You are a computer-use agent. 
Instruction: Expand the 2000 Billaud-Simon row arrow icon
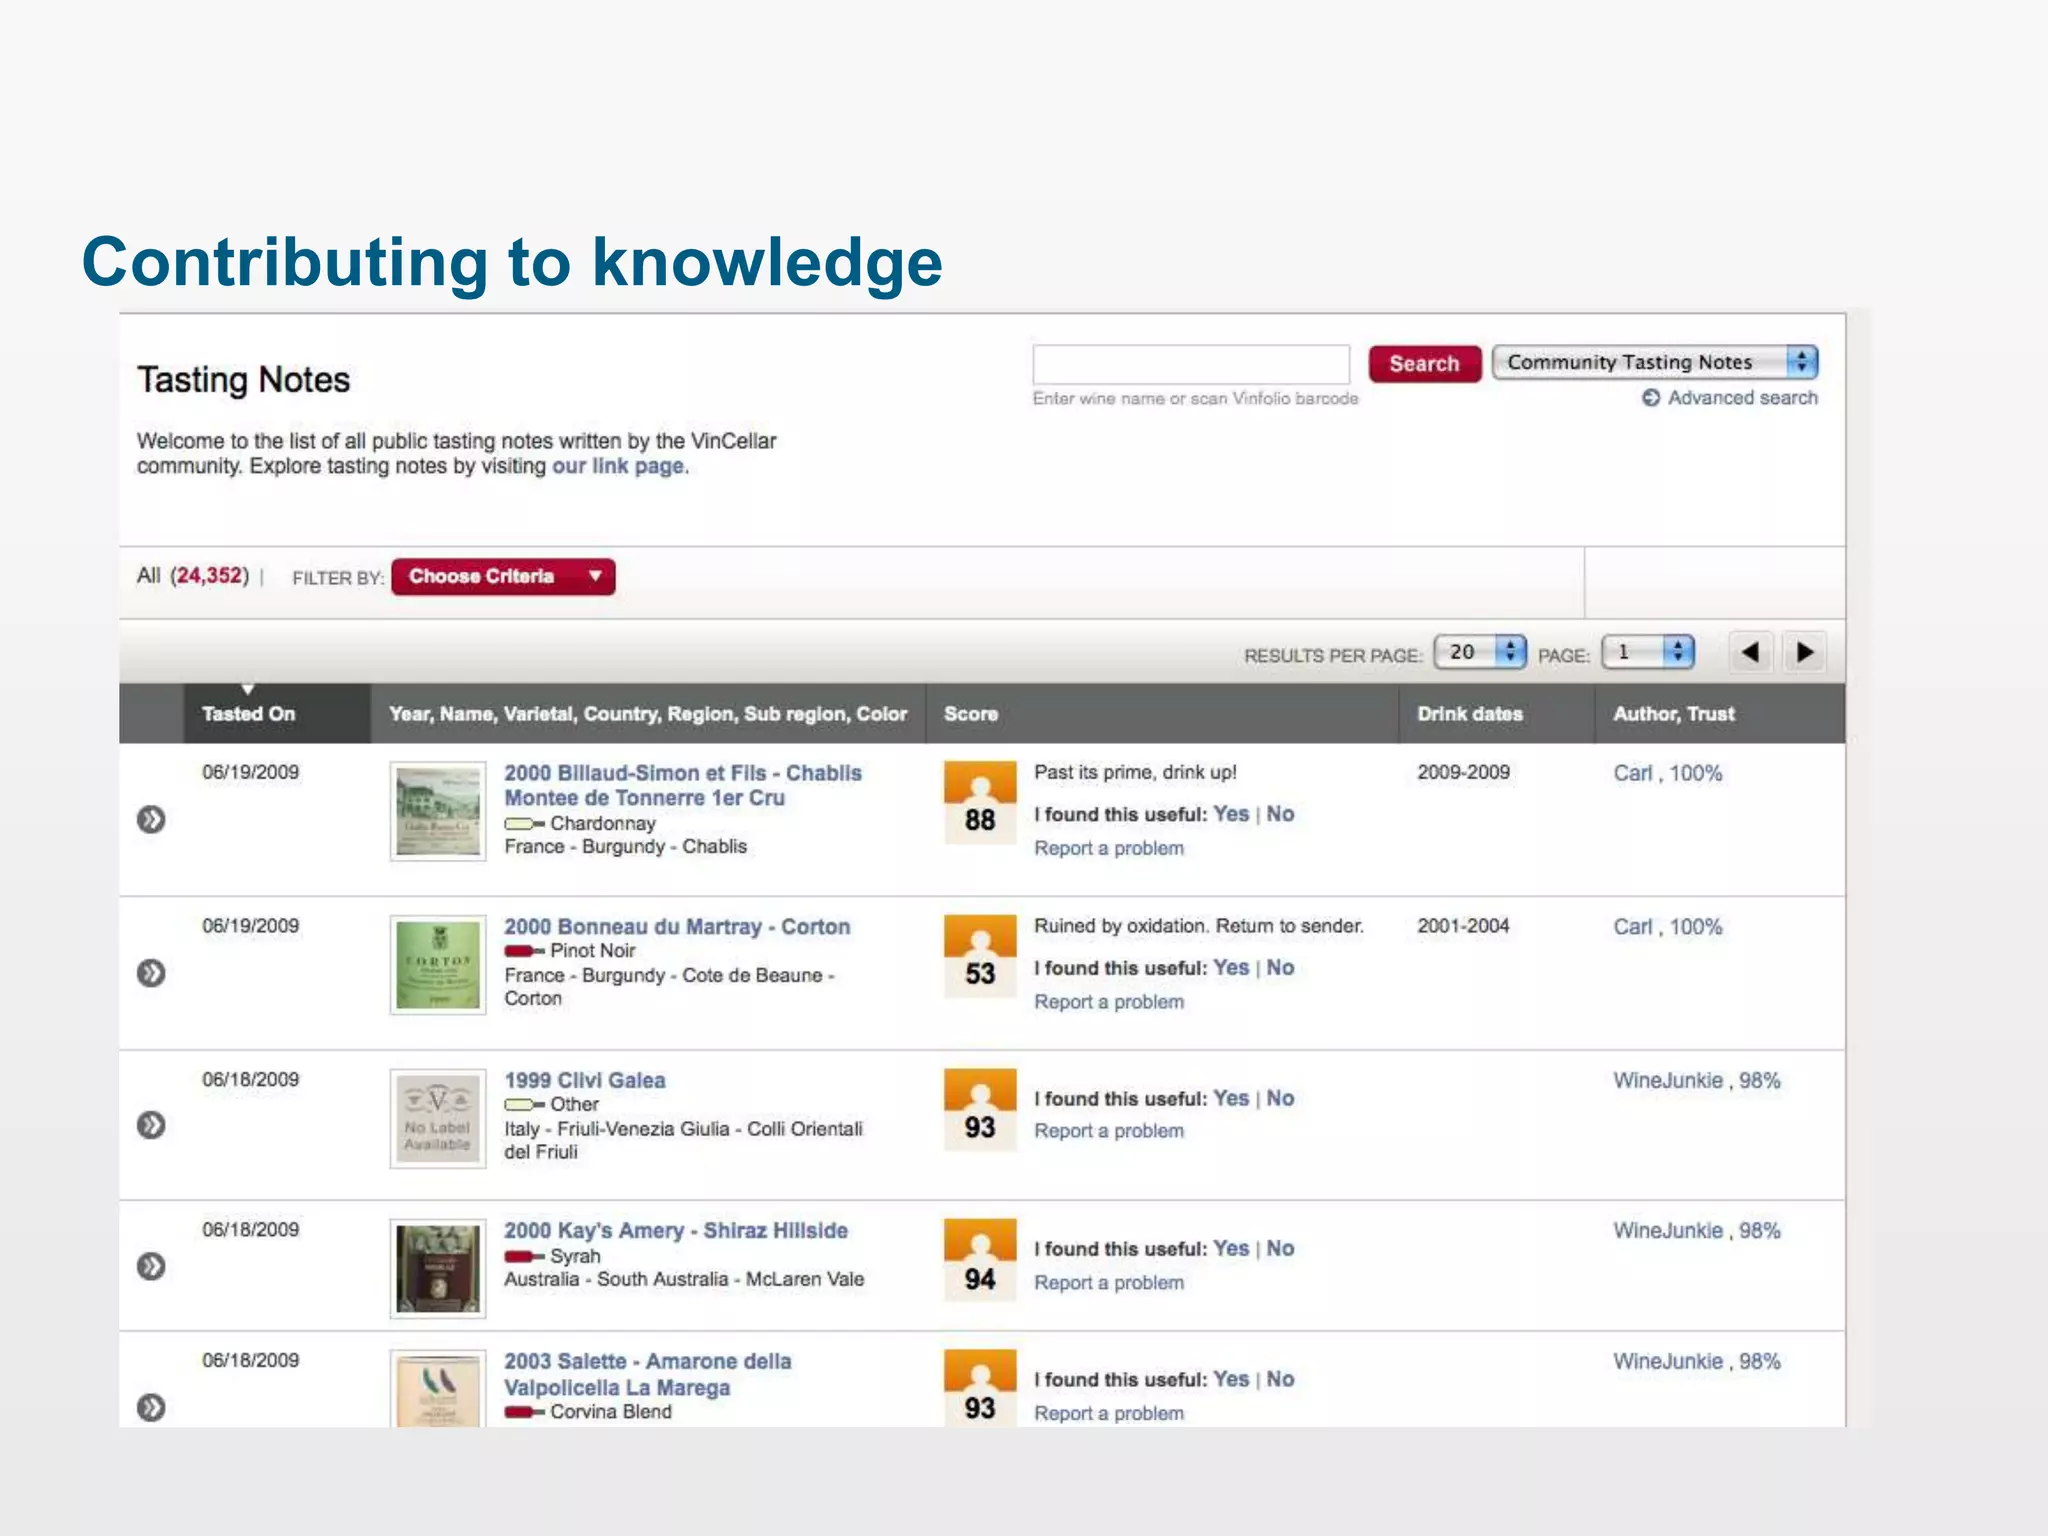coord(151,820)
